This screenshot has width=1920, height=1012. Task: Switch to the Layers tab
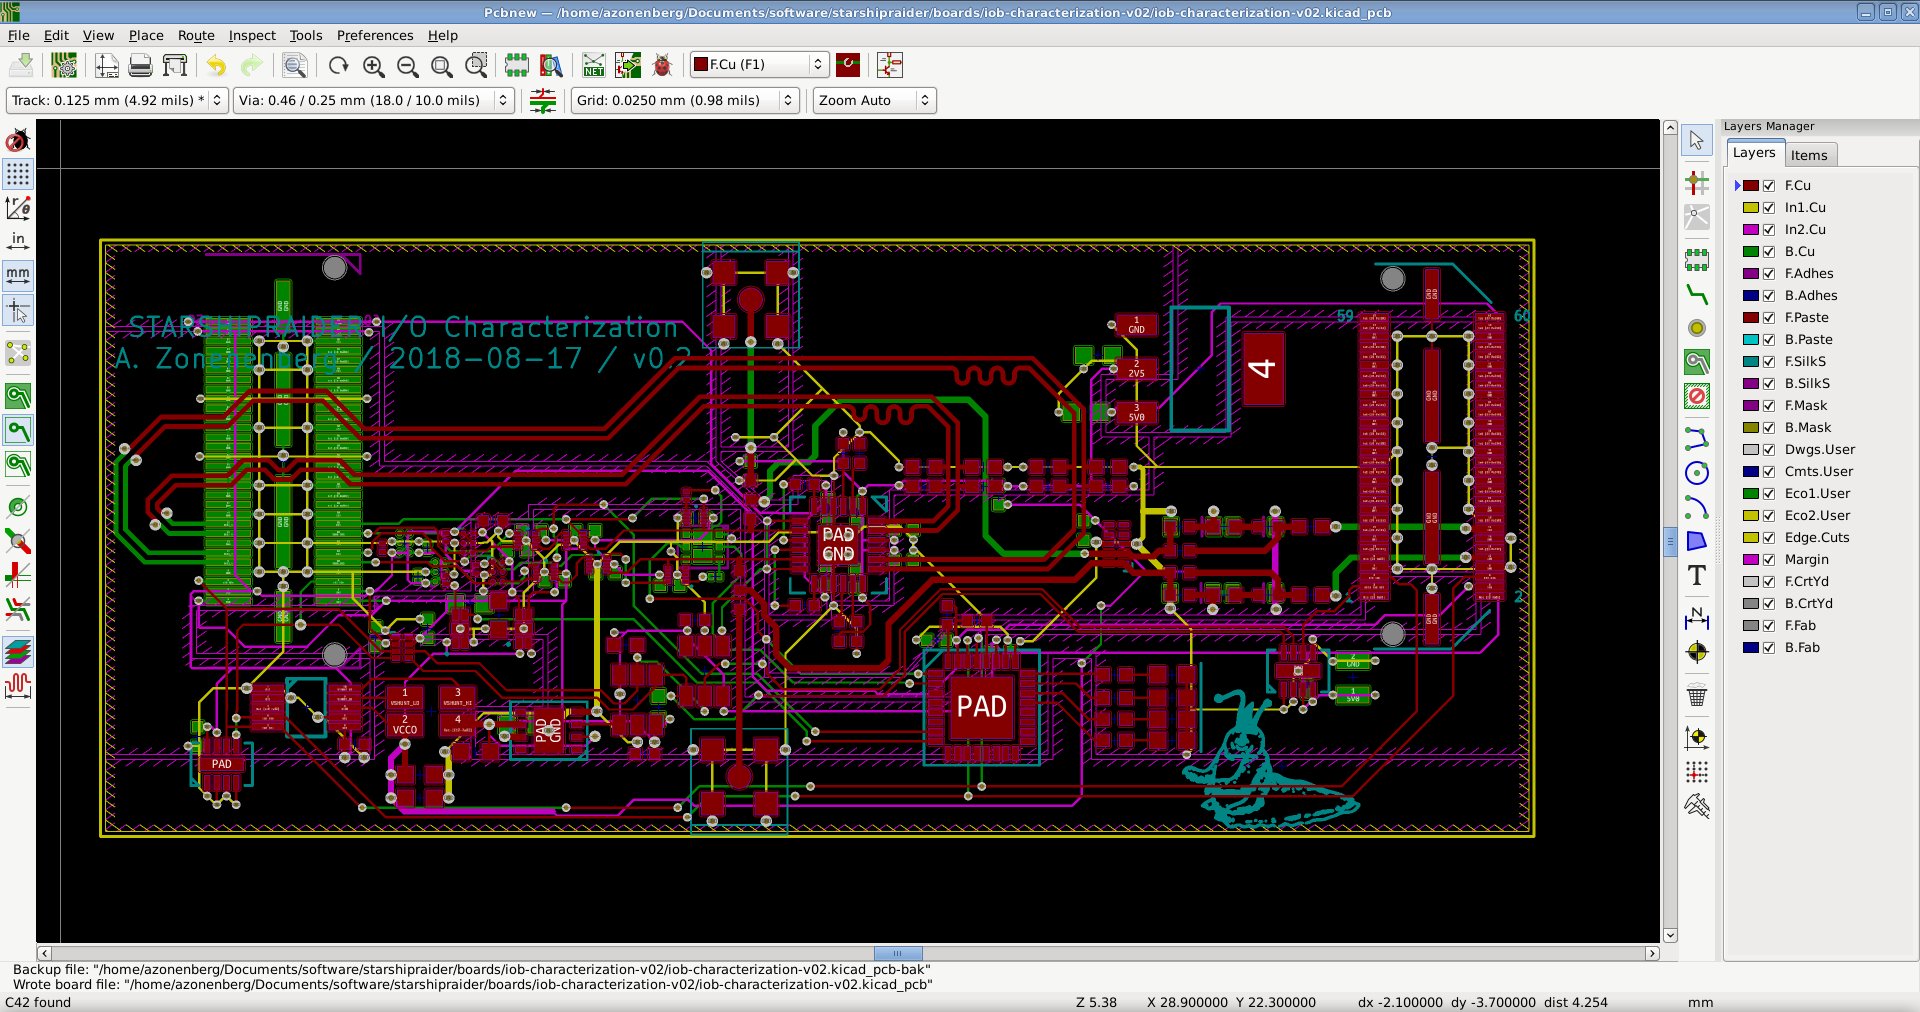tap(1754, 153)
